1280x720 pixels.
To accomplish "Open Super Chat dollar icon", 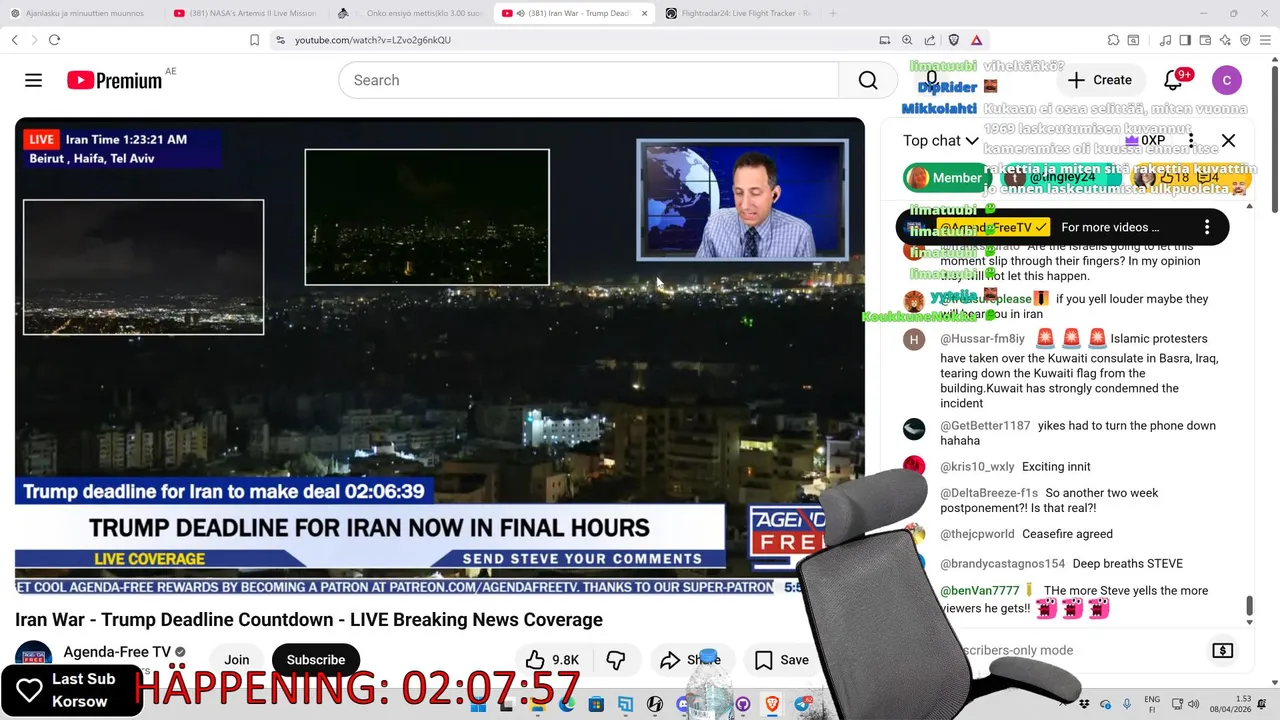I will coord(1222,650).
